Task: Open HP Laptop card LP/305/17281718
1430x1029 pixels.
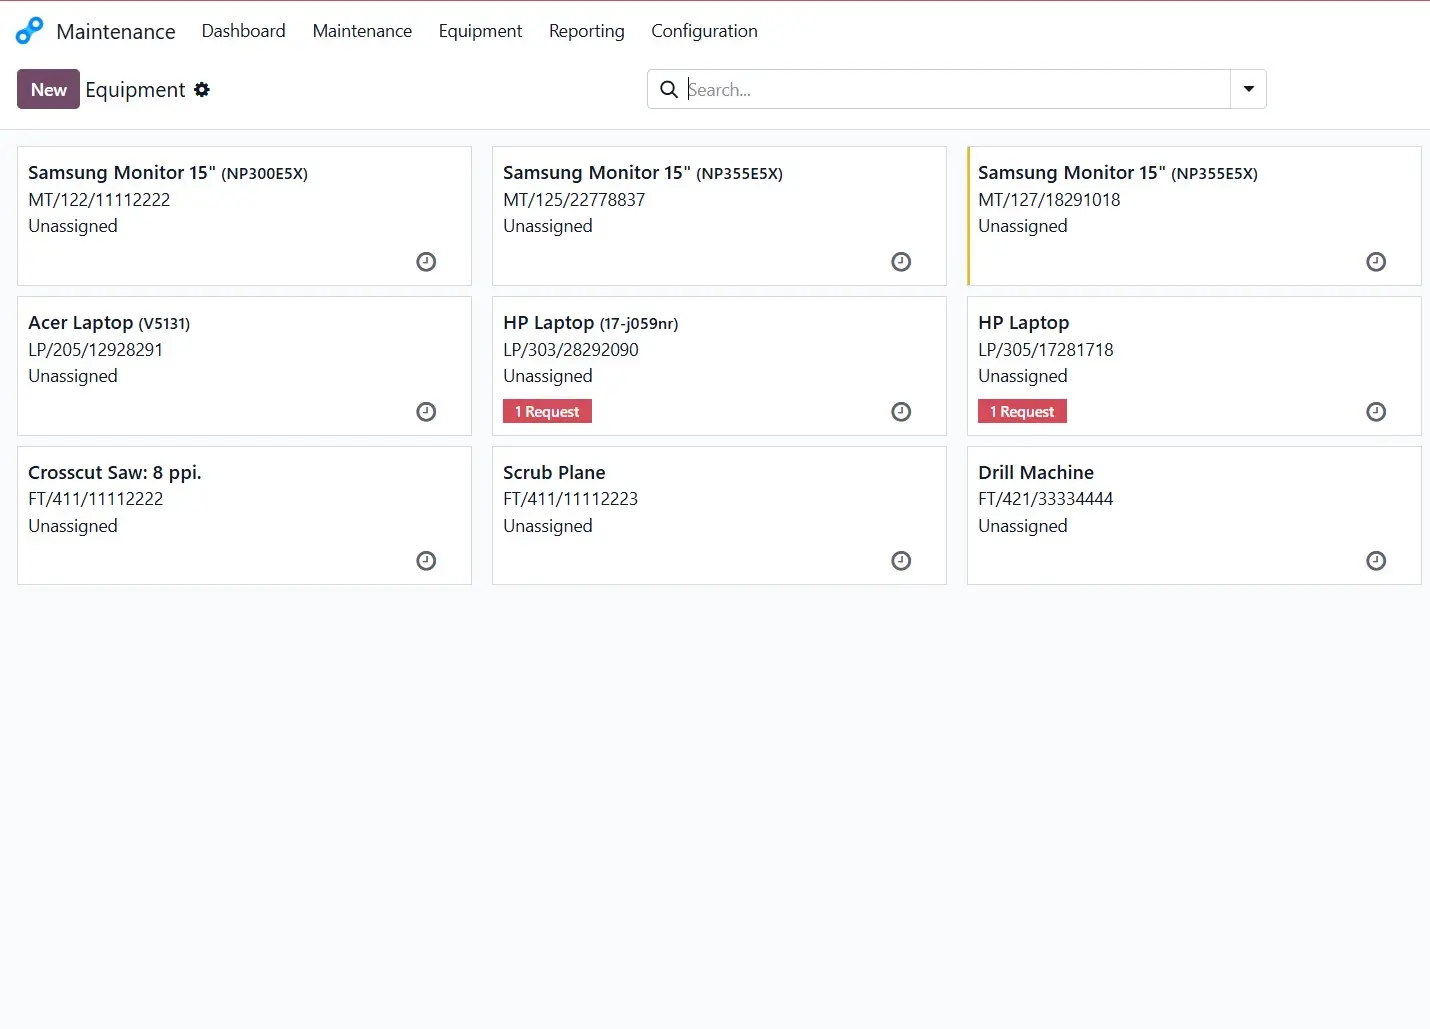Action: coord(1194,366)
